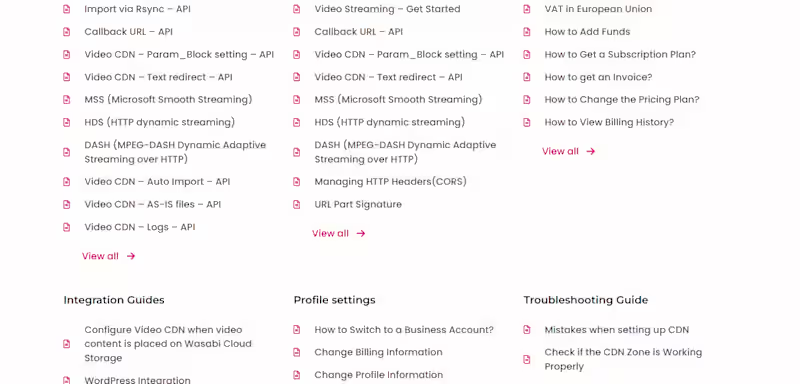Open 'How to Switch to a Business Account?'
The height and width of the screenshot is (384, 800).
point(404,329)
